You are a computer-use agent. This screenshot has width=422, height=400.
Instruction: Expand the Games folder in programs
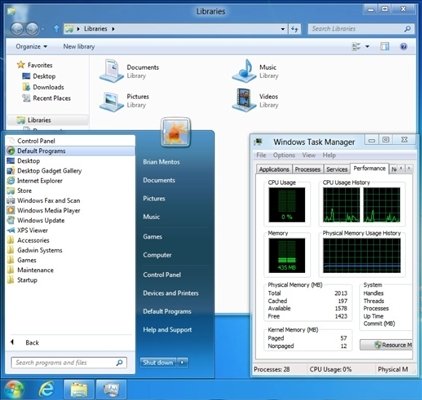pyautogui.click(x=70, y=260)
